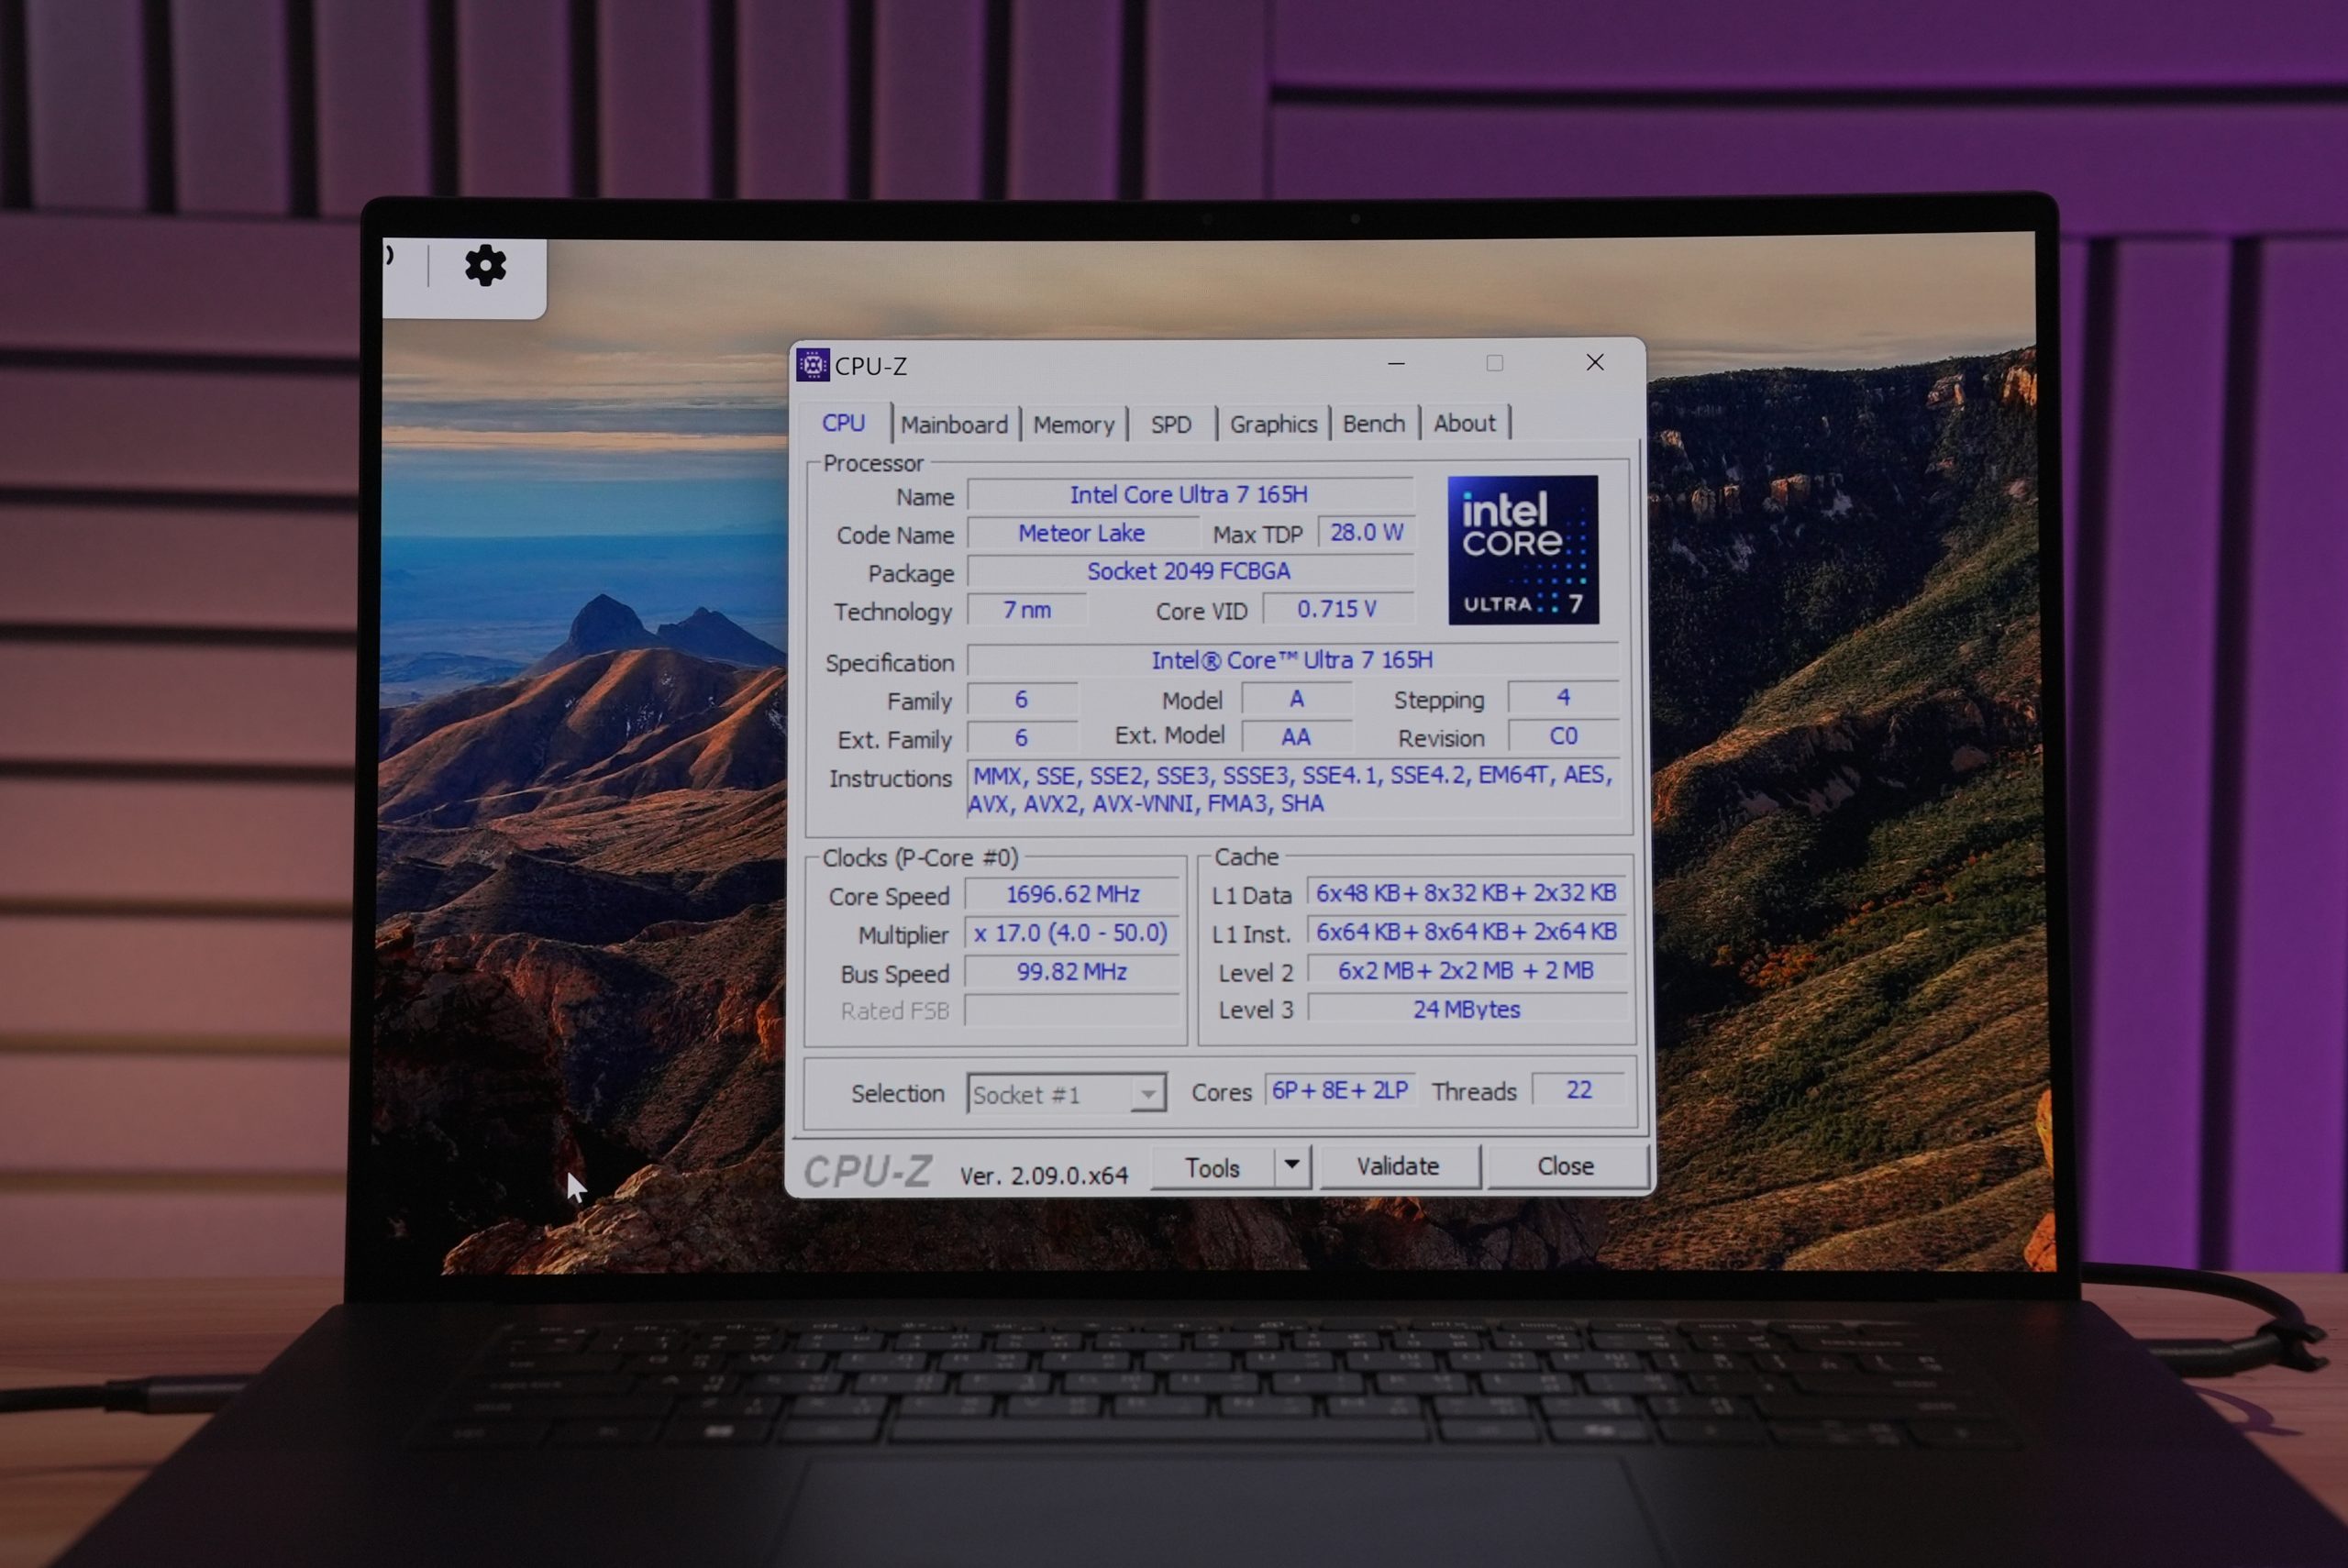Click the 0.715 V Core VID value
This screenshot has width=2348, height=1568.
pyautogui.click(x=1337, y=609)
